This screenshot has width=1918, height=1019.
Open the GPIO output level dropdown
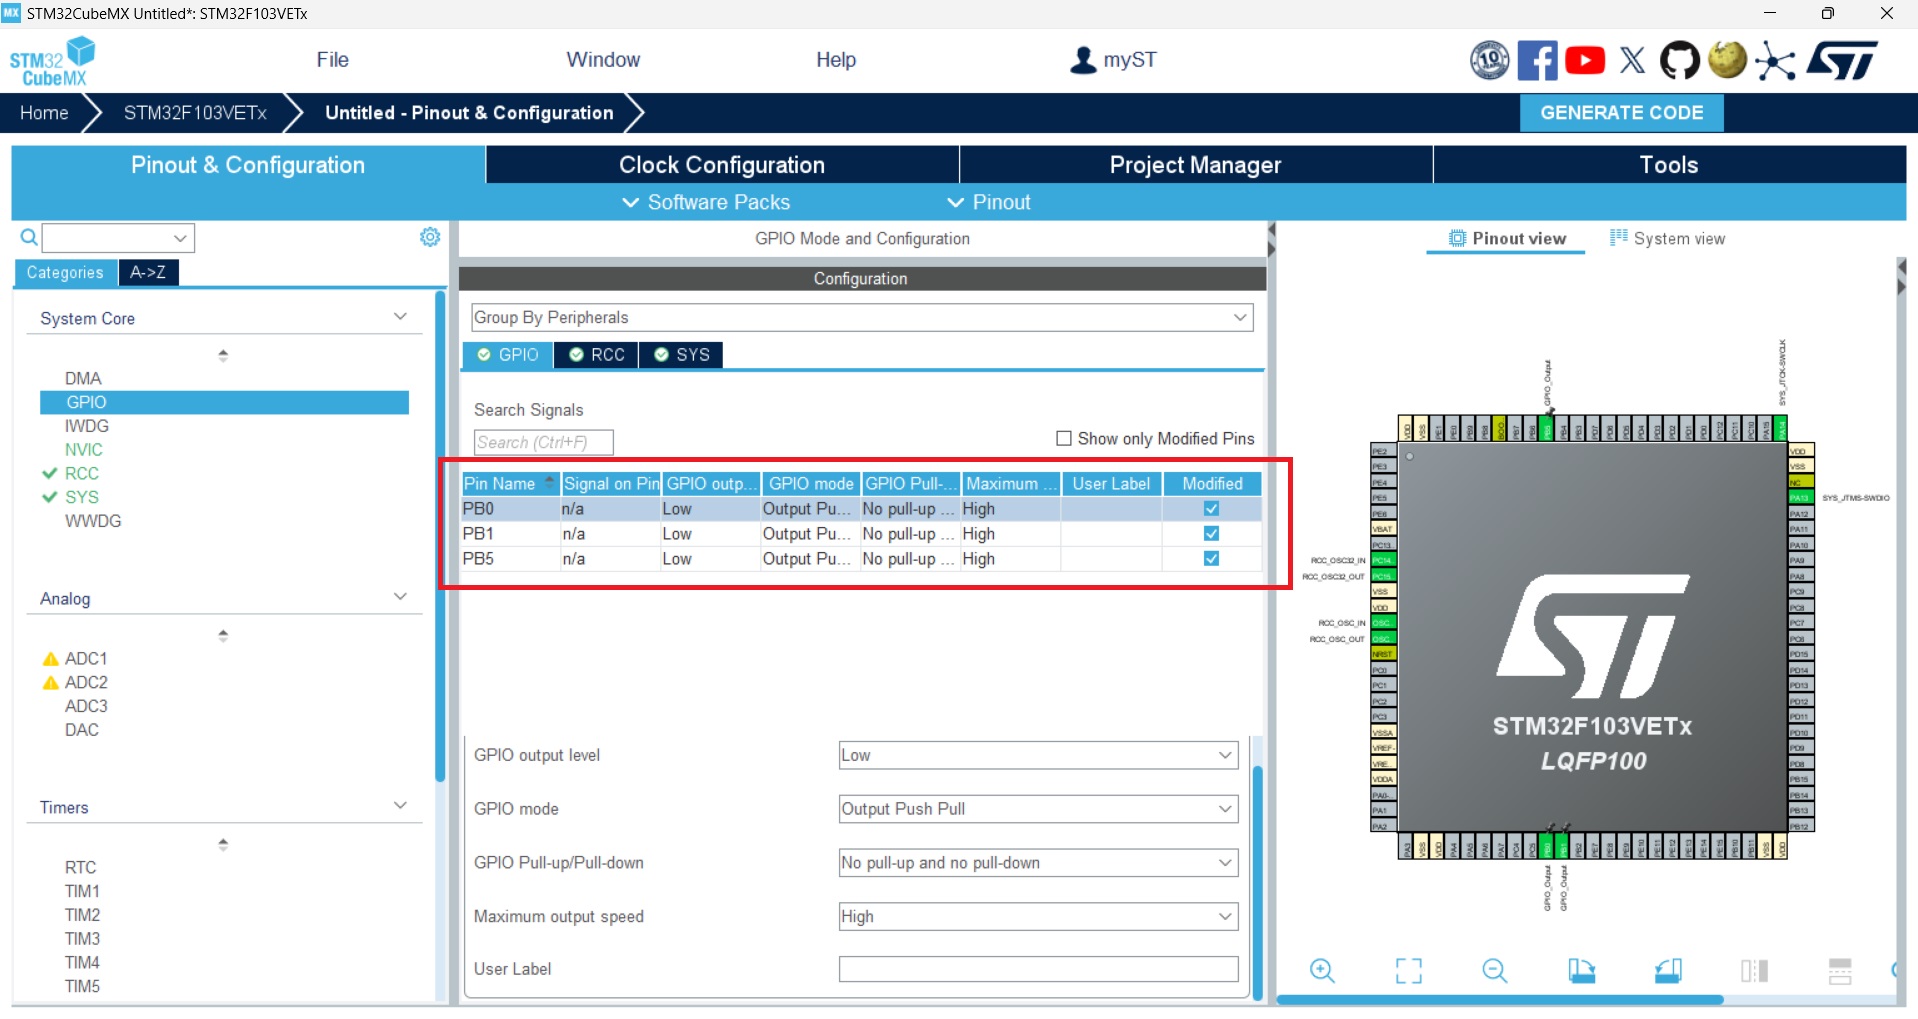pyautogui.click(x=1038, y=755)
